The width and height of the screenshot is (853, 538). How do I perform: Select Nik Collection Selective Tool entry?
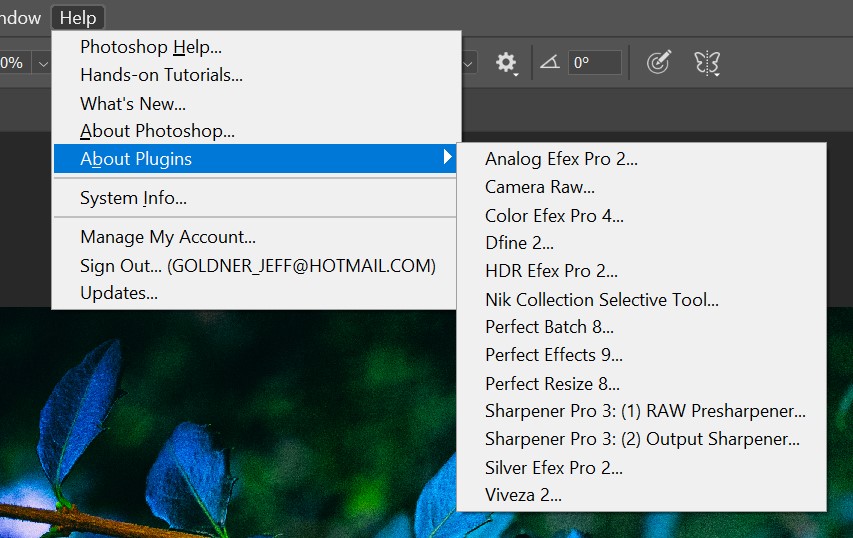(641, 299)
